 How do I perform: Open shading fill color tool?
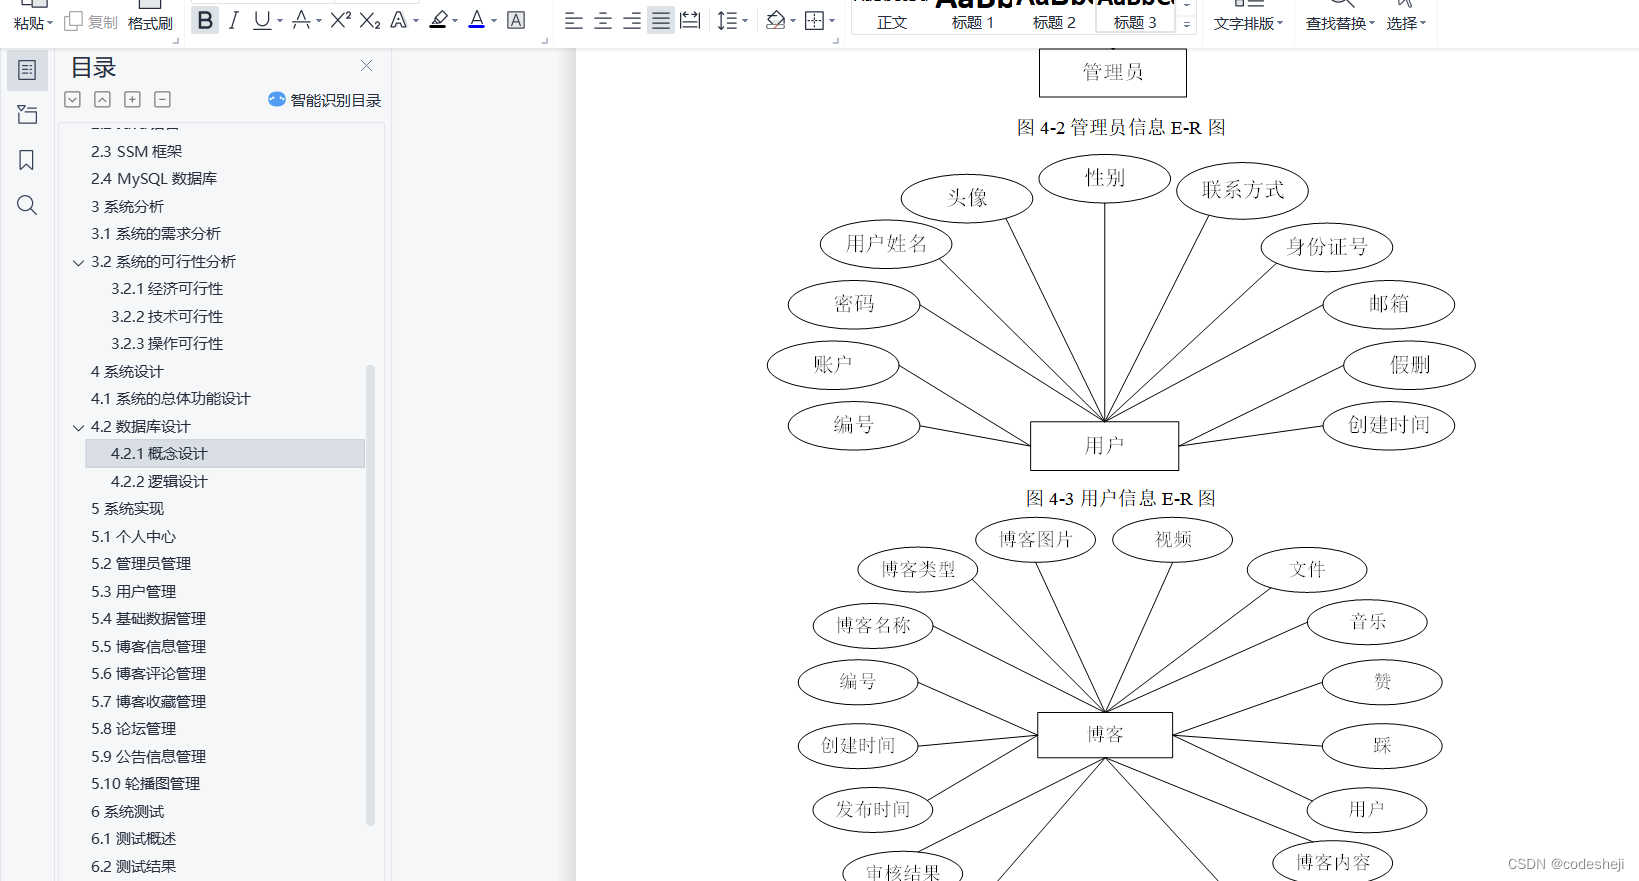(775, 21)
